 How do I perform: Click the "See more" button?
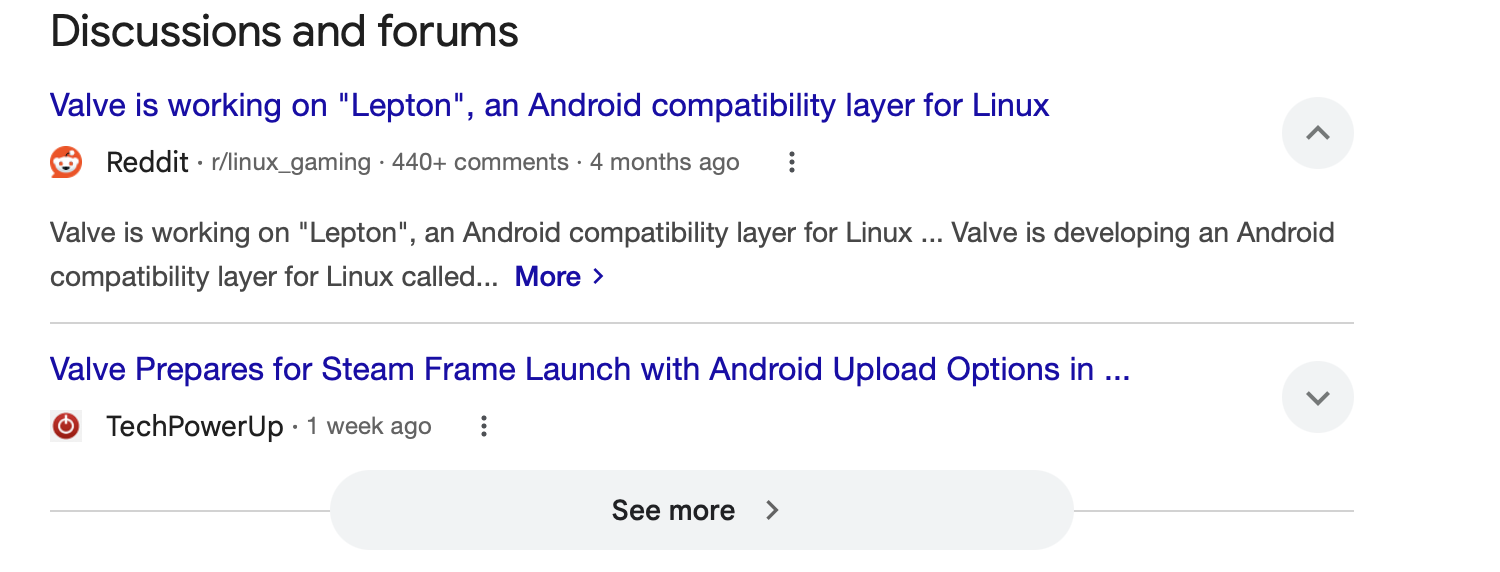701,510
